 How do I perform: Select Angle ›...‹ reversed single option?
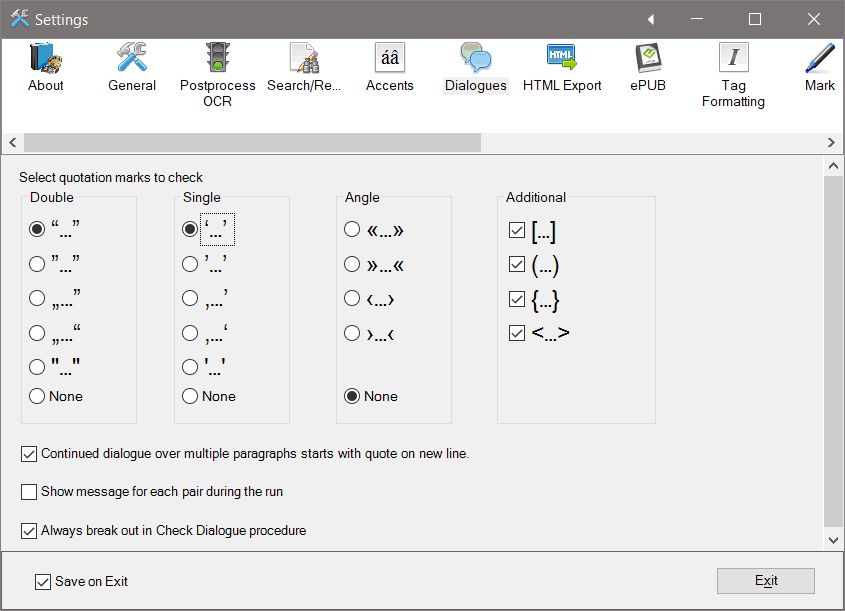pos(352,333)
